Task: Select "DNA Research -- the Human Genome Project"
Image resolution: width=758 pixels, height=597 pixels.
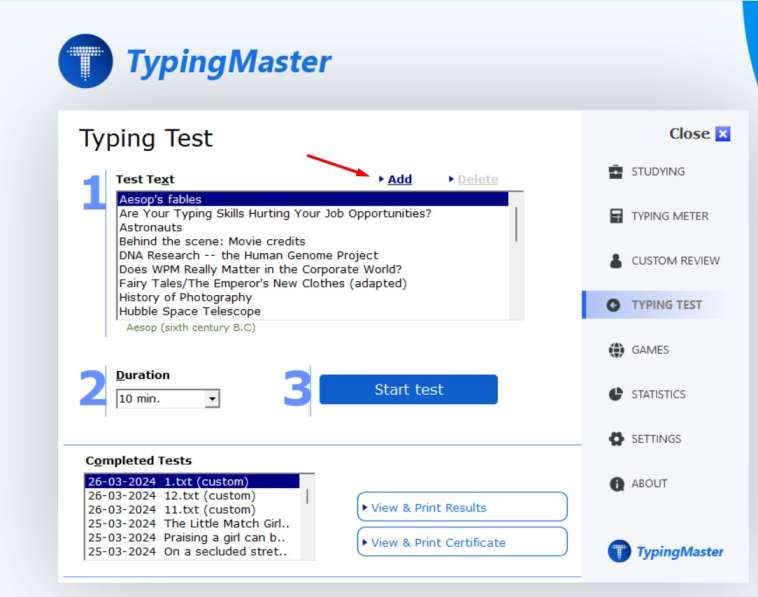Action: point(313,255)
